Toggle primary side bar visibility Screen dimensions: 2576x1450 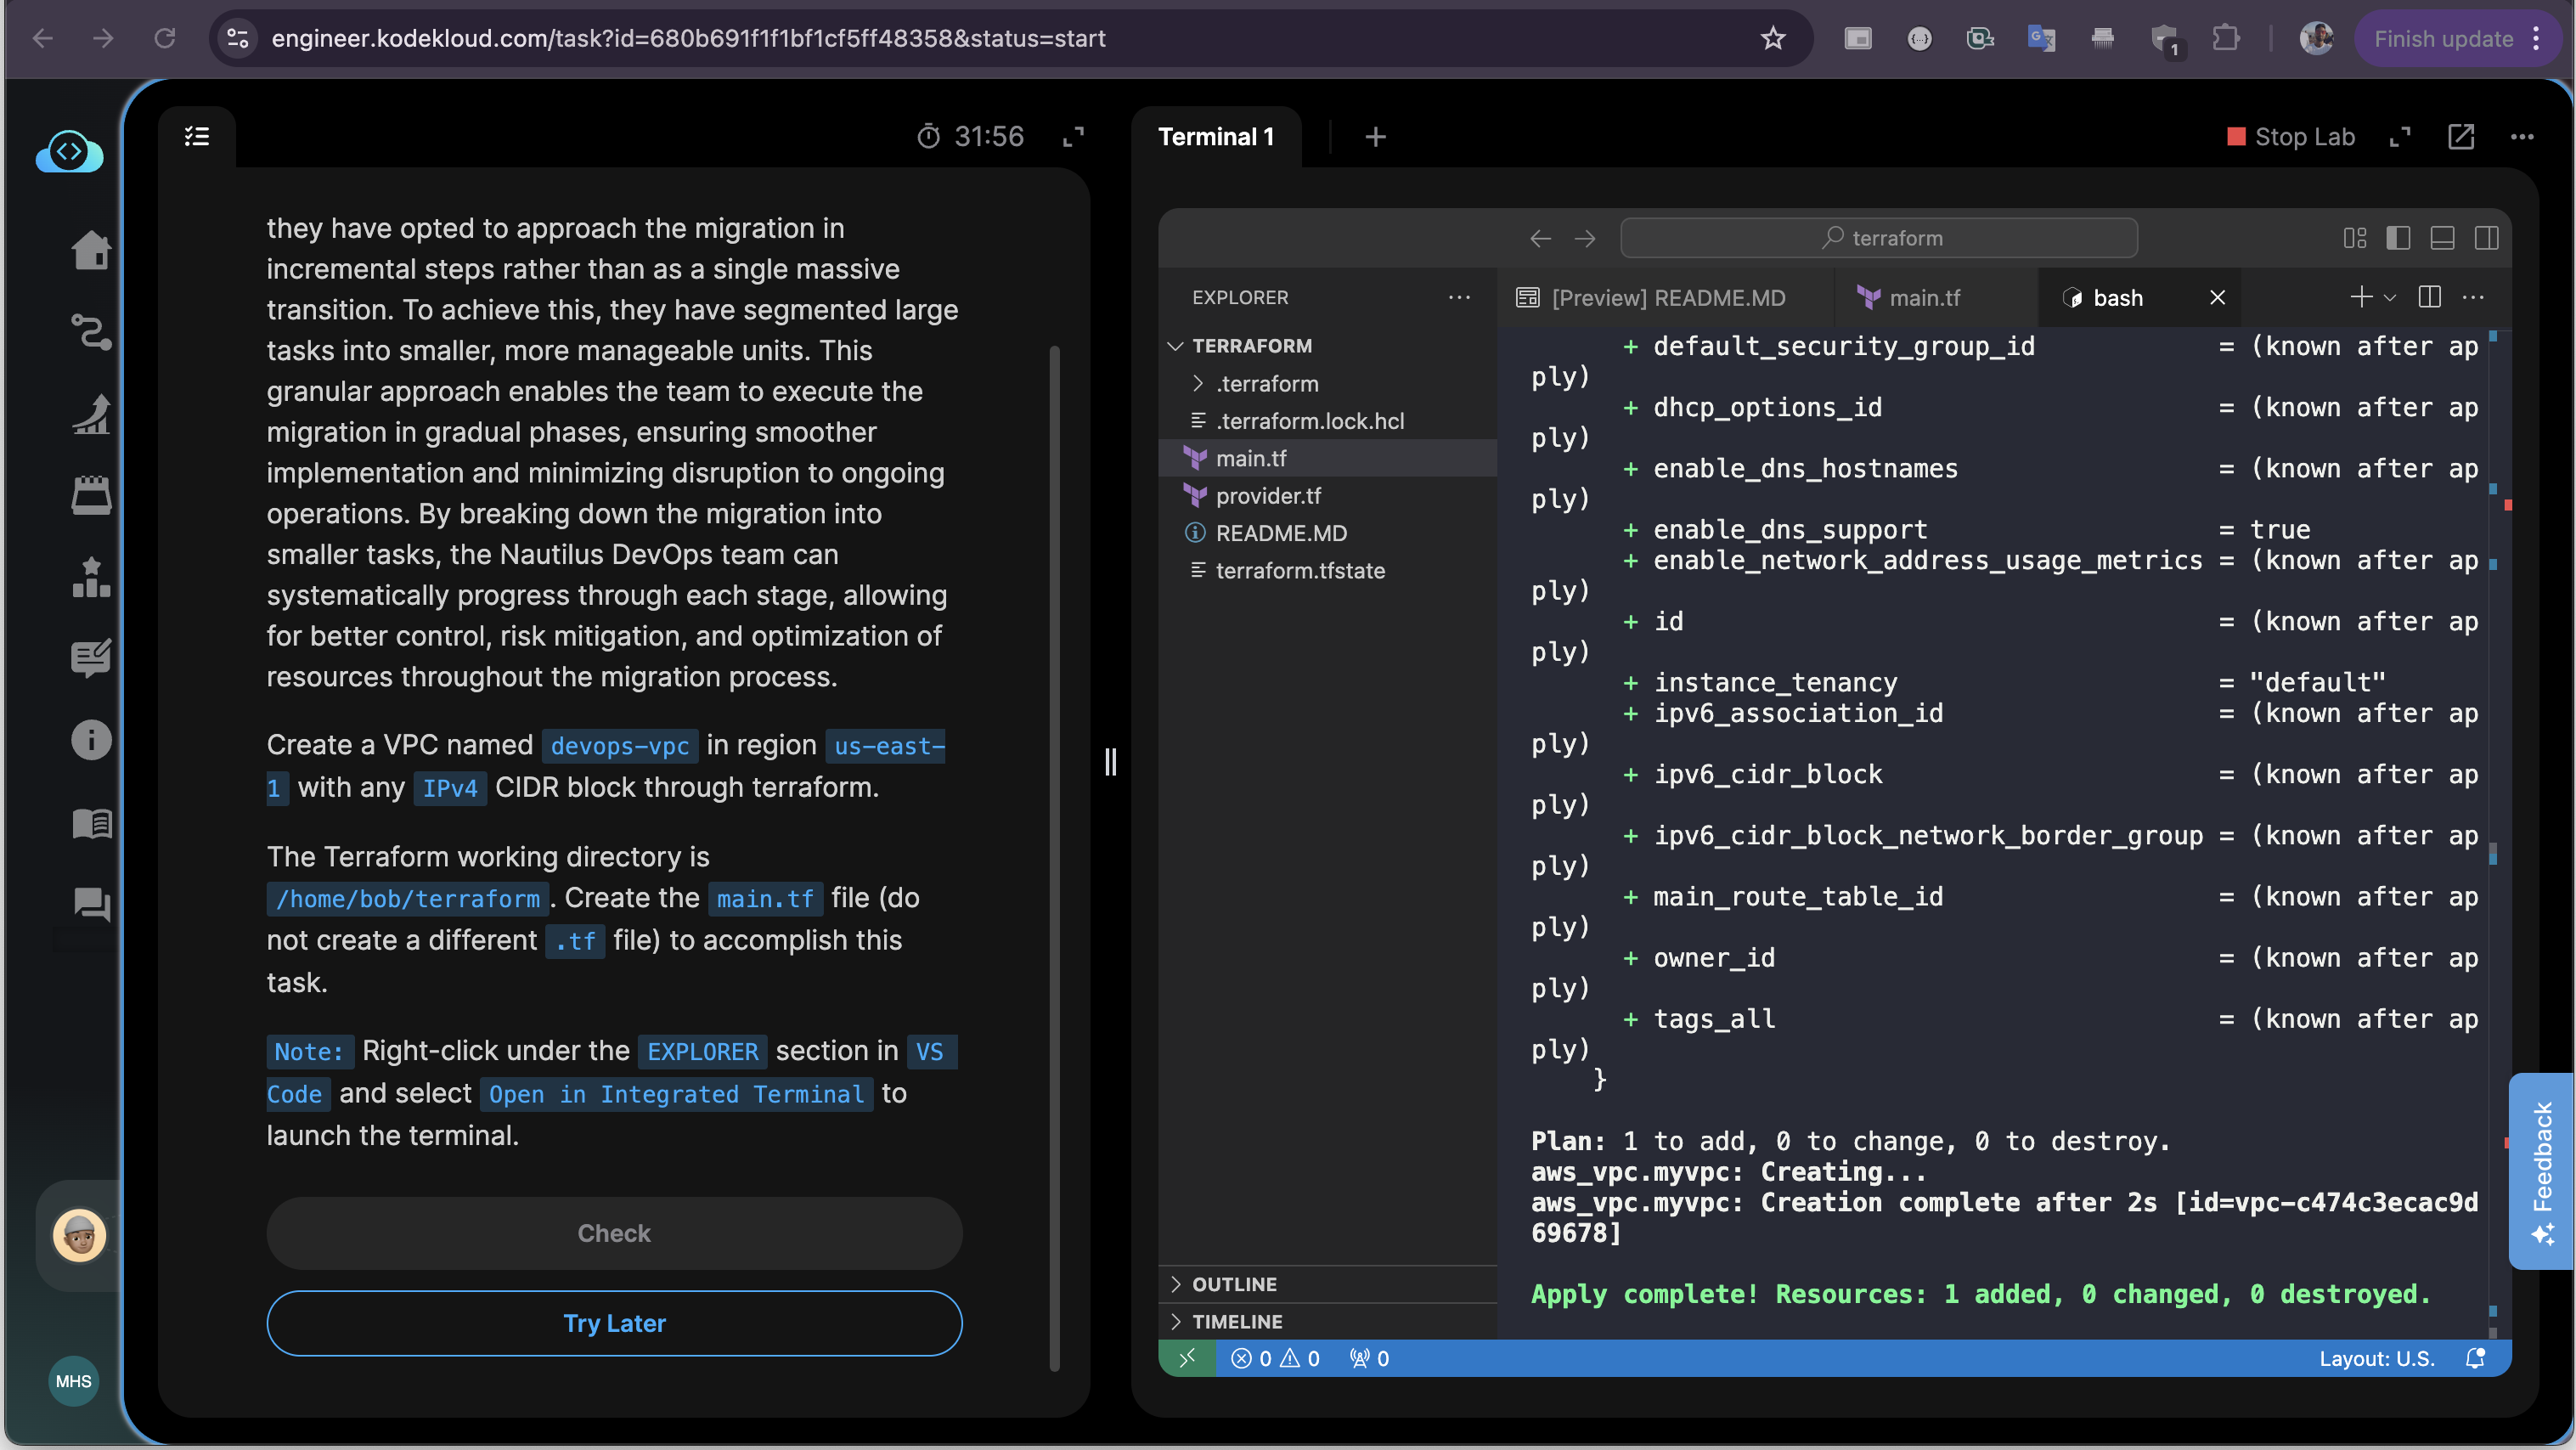pos(2398,238)
